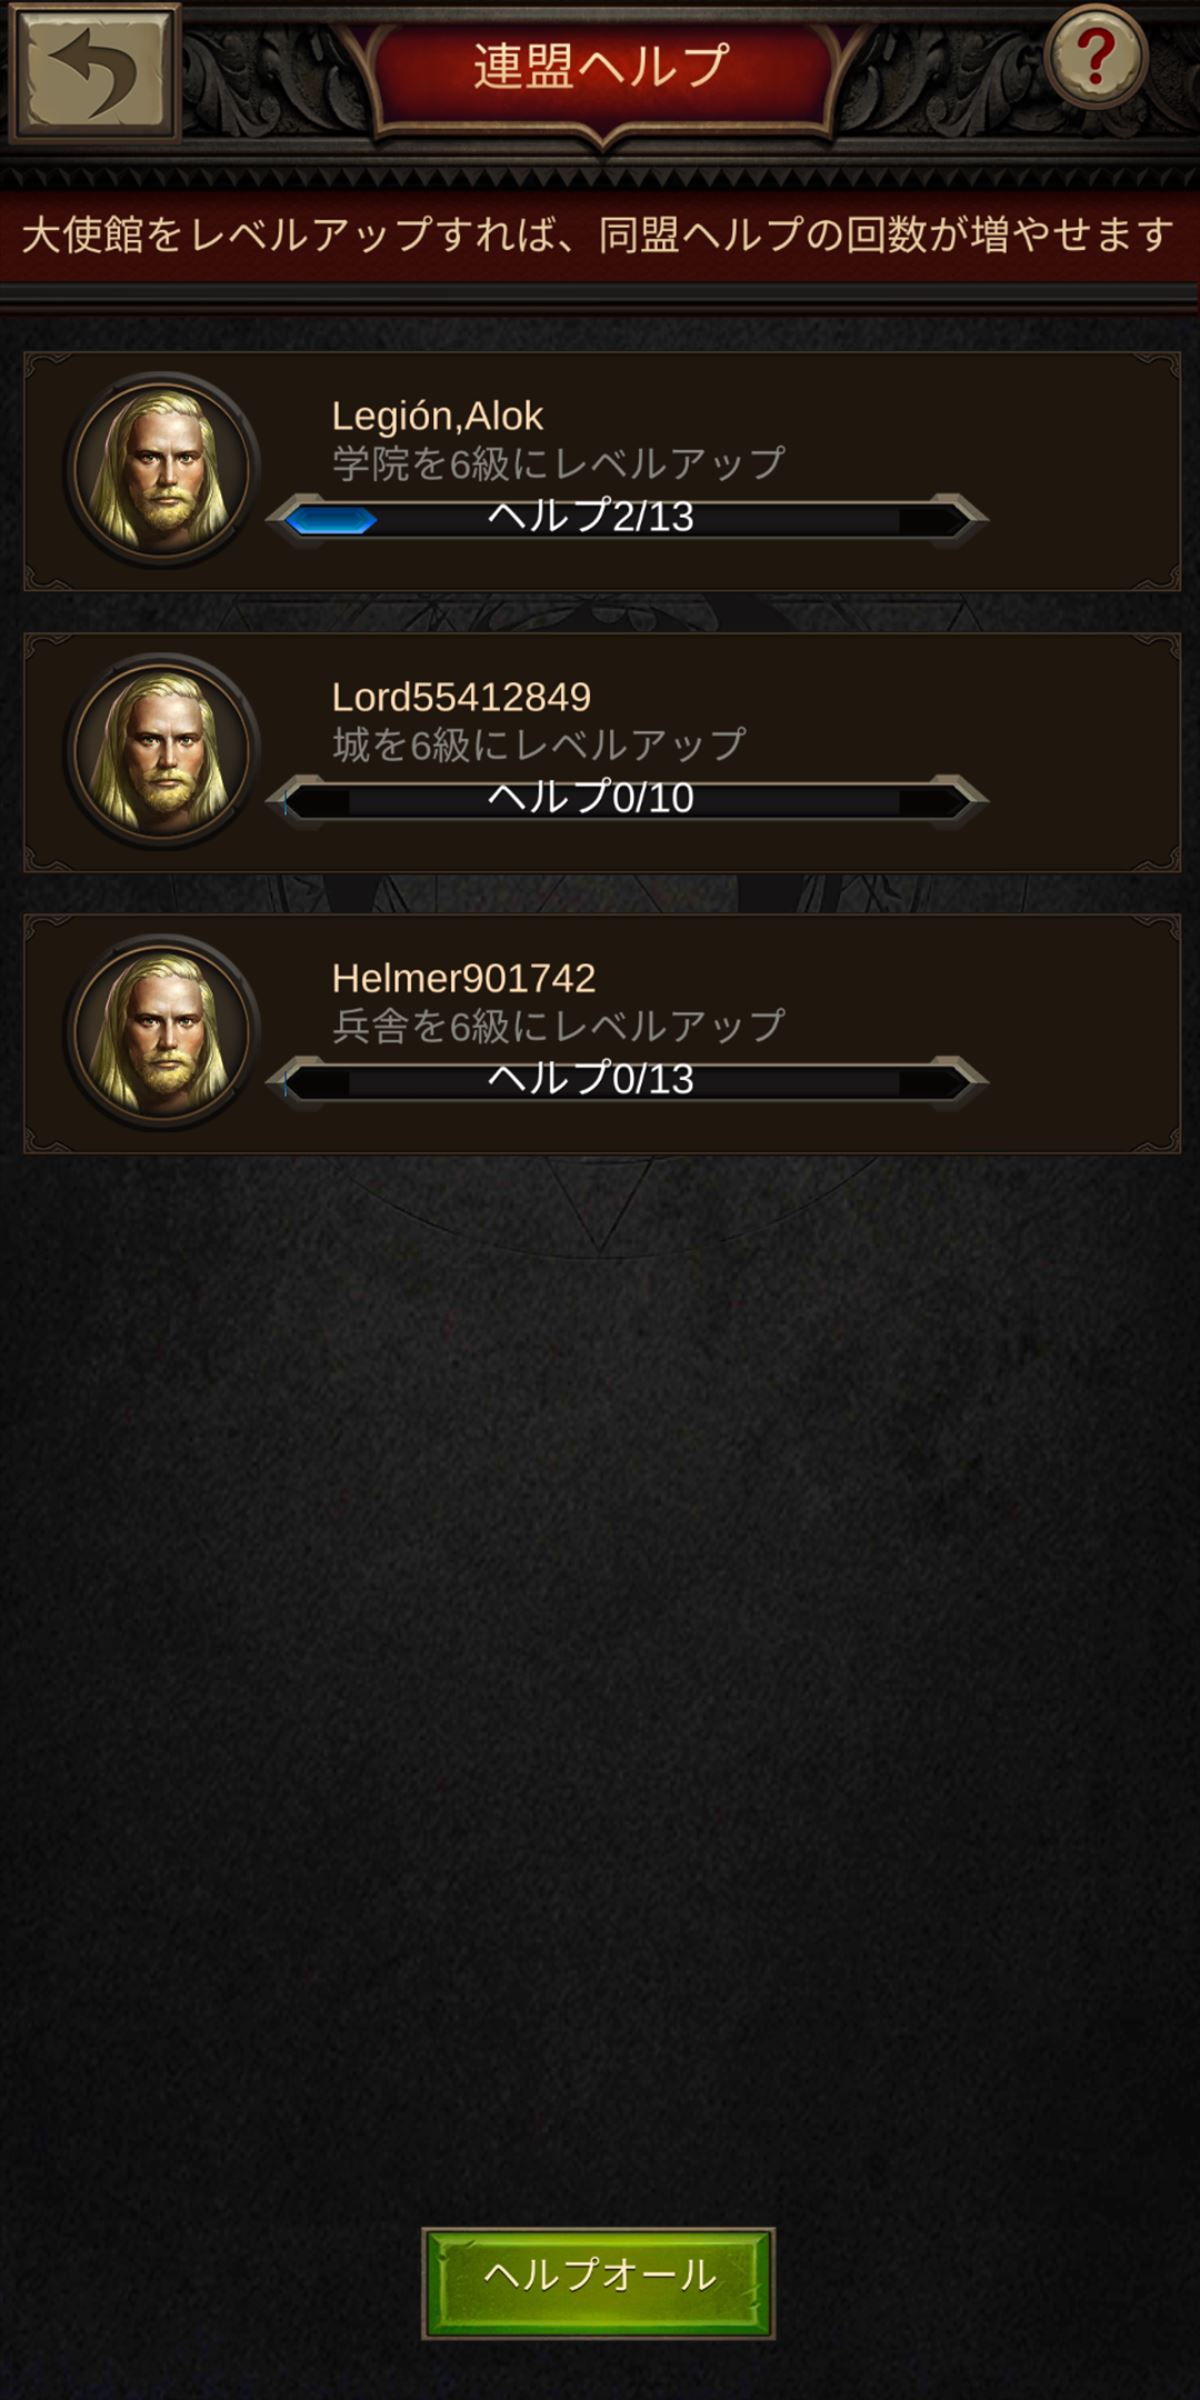The image size is (1200, 2400).
Task: Tap Legión,Alok's avatar portrait
Action: click(161, 469)
